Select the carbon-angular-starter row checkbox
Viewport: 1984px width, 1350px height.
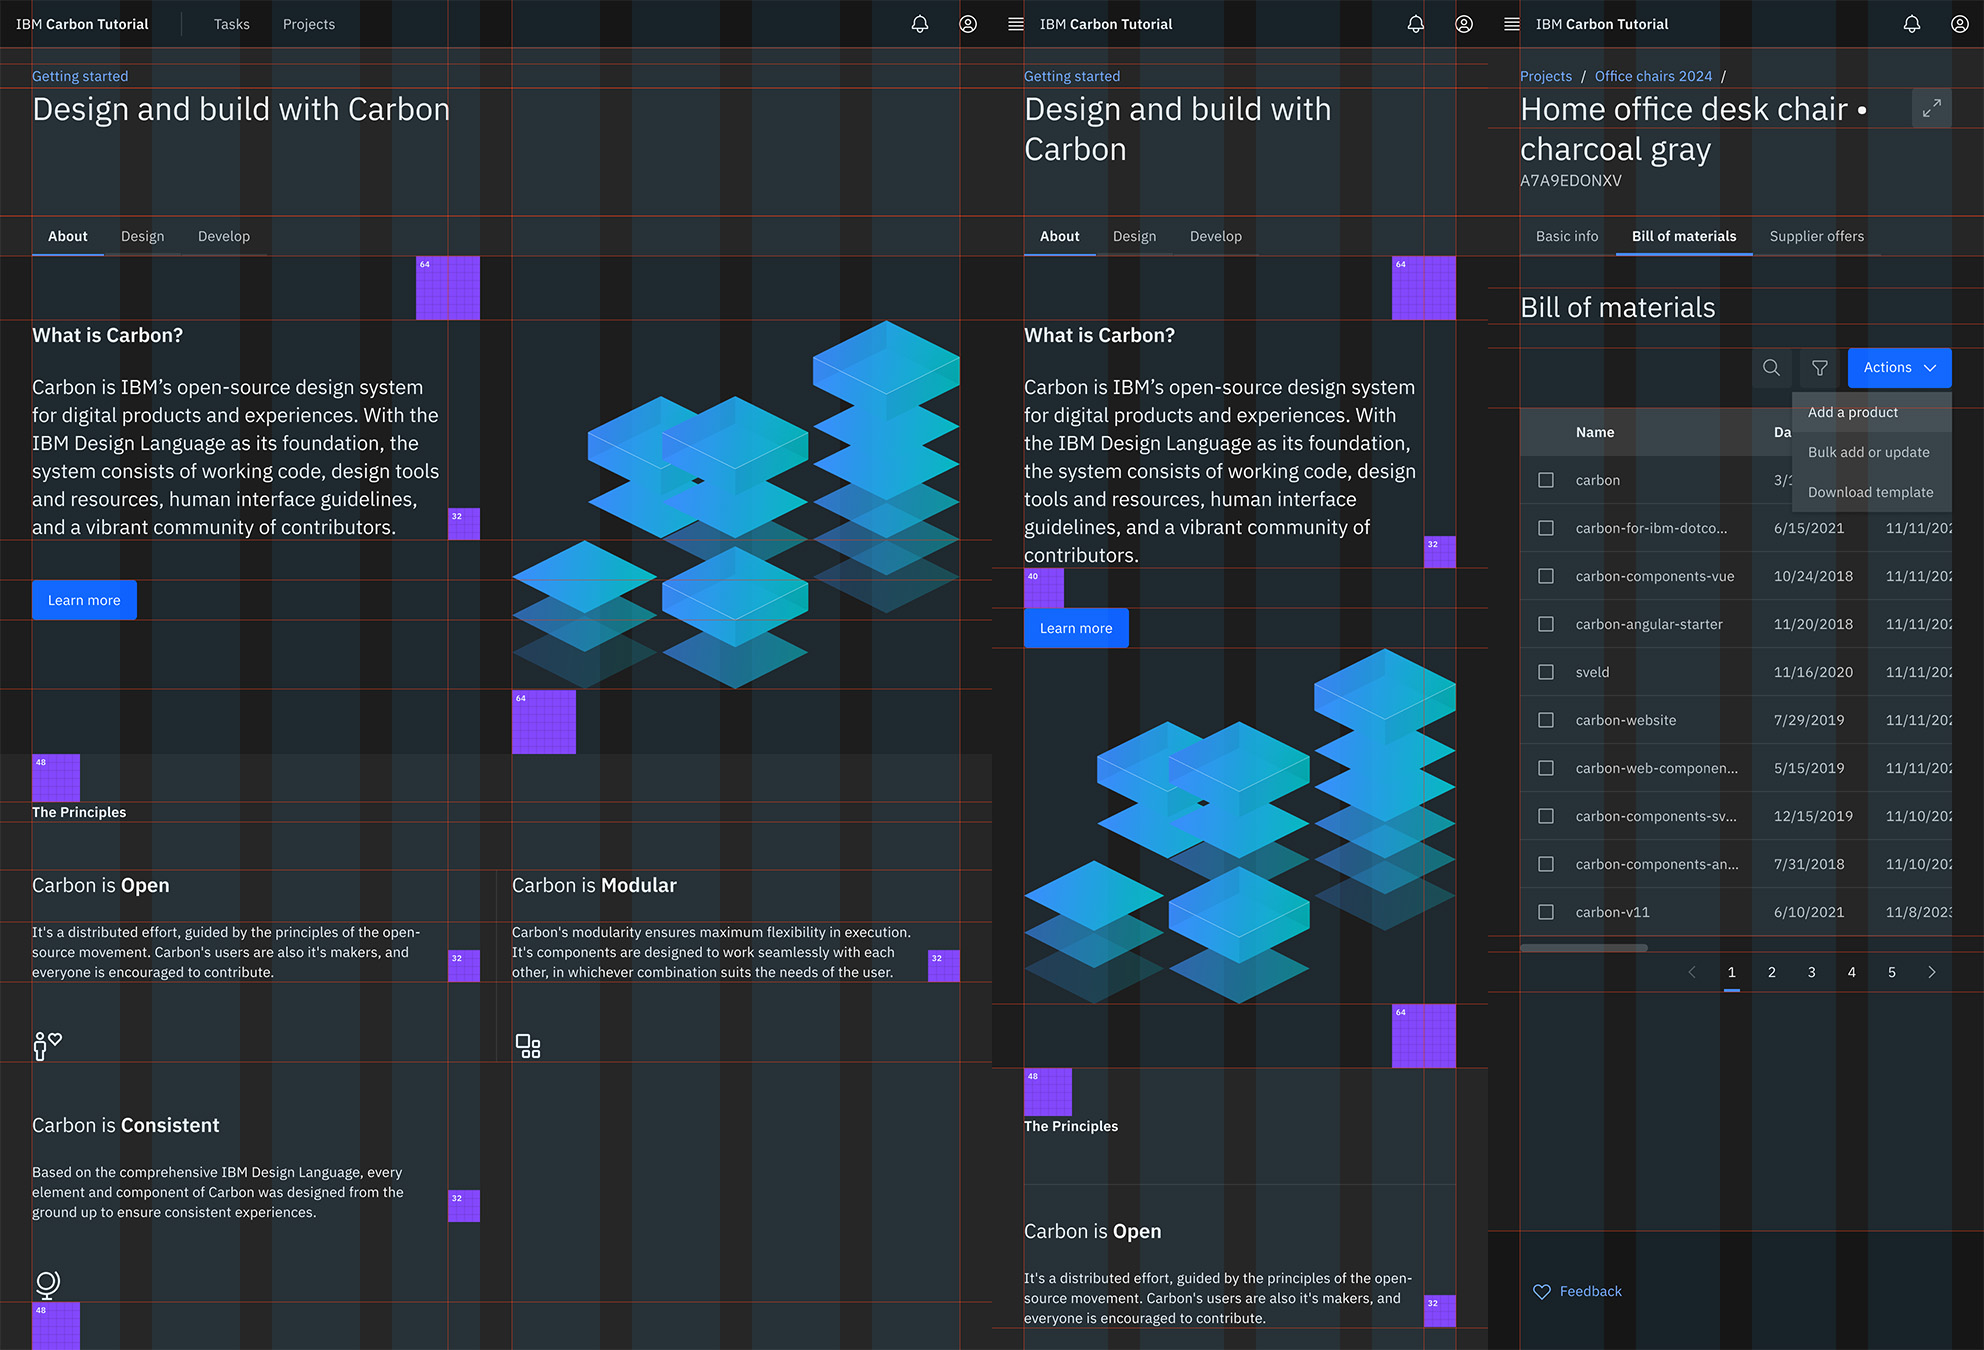pos(1546,624)
